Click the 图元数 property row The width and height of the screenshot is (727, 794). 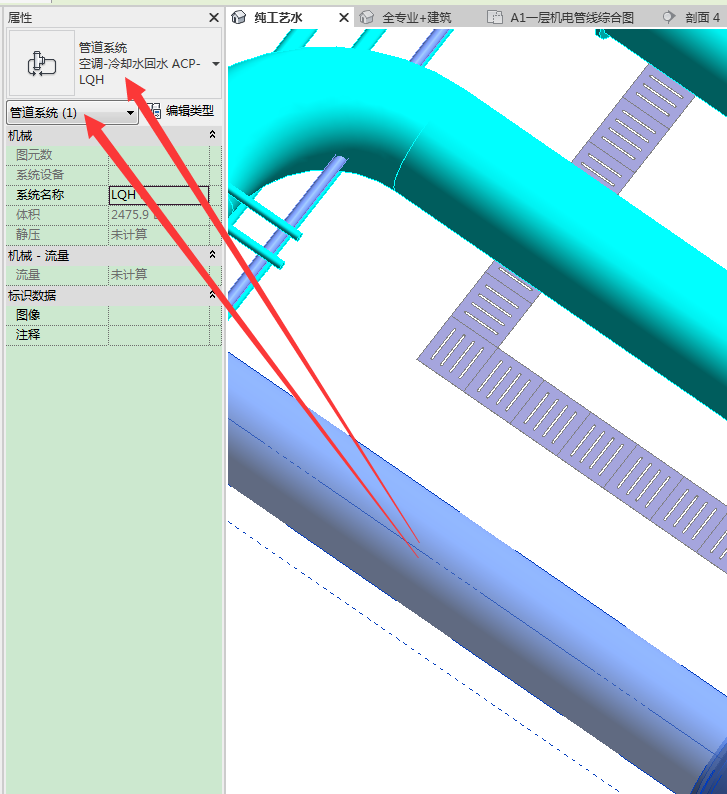coord(114,155)
